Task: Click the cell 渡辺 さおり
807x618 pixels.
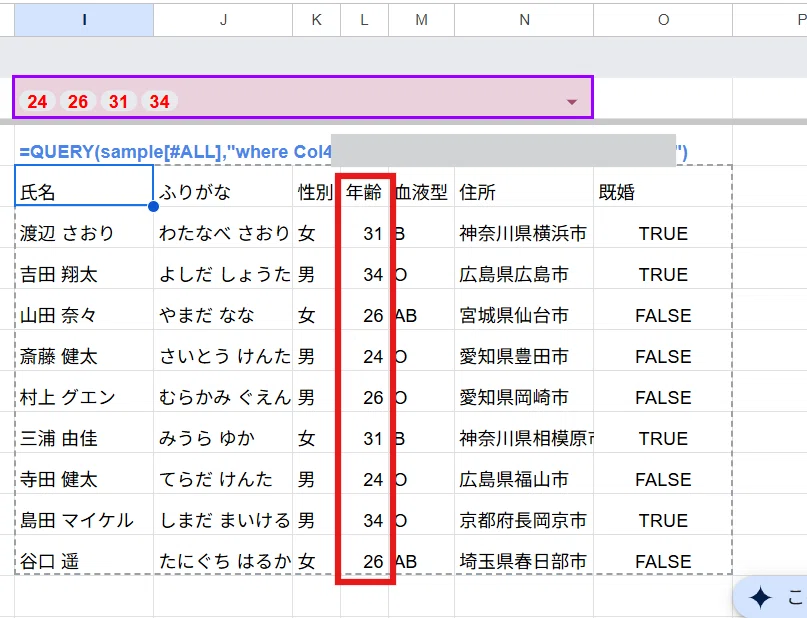Action: pos(84,227)
